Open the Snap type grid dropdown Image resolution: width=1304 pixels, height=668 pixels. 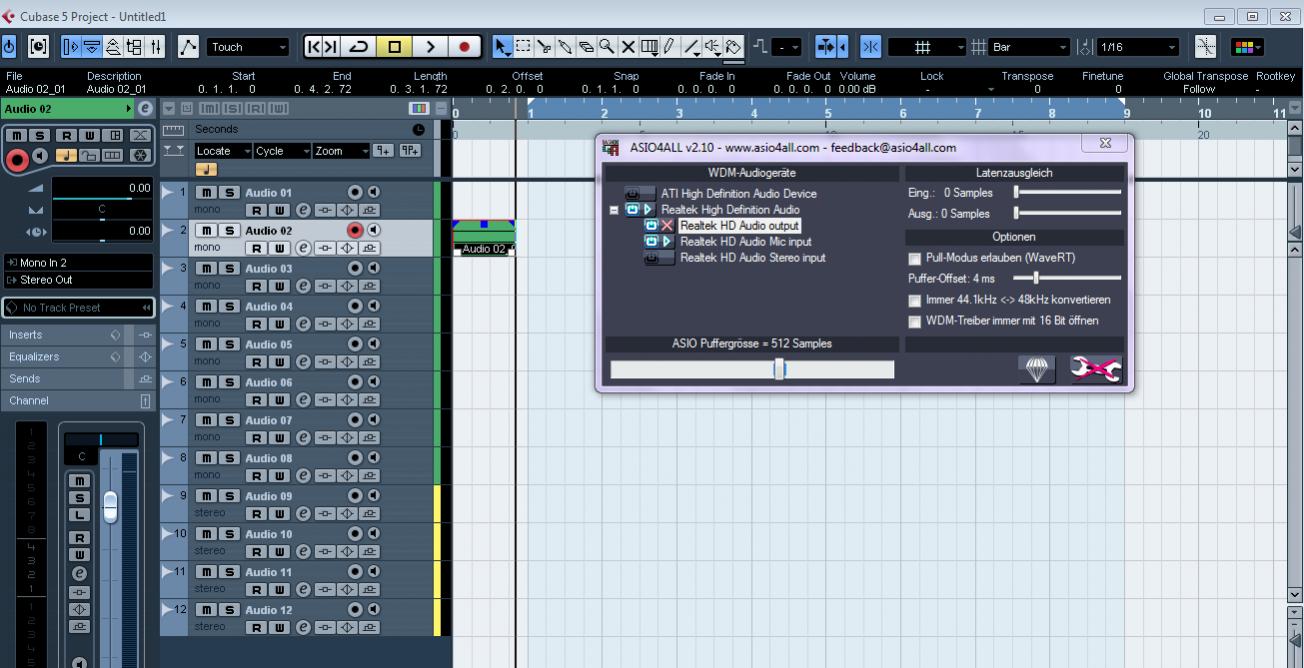(x=927, y=47)
